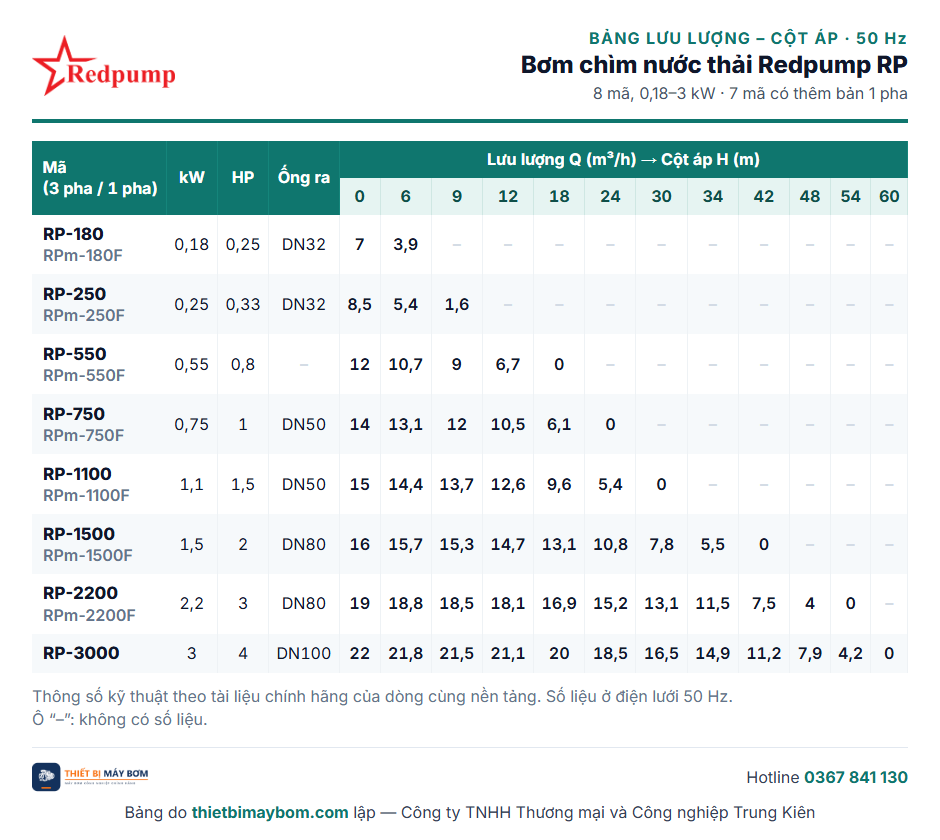Viewport: 940px width, 840px height.
Task: Click the 'BẢNG LƯU LƯỢNG – CỘT ÁP · 50 Hz' heading
Action: [748, 38]
